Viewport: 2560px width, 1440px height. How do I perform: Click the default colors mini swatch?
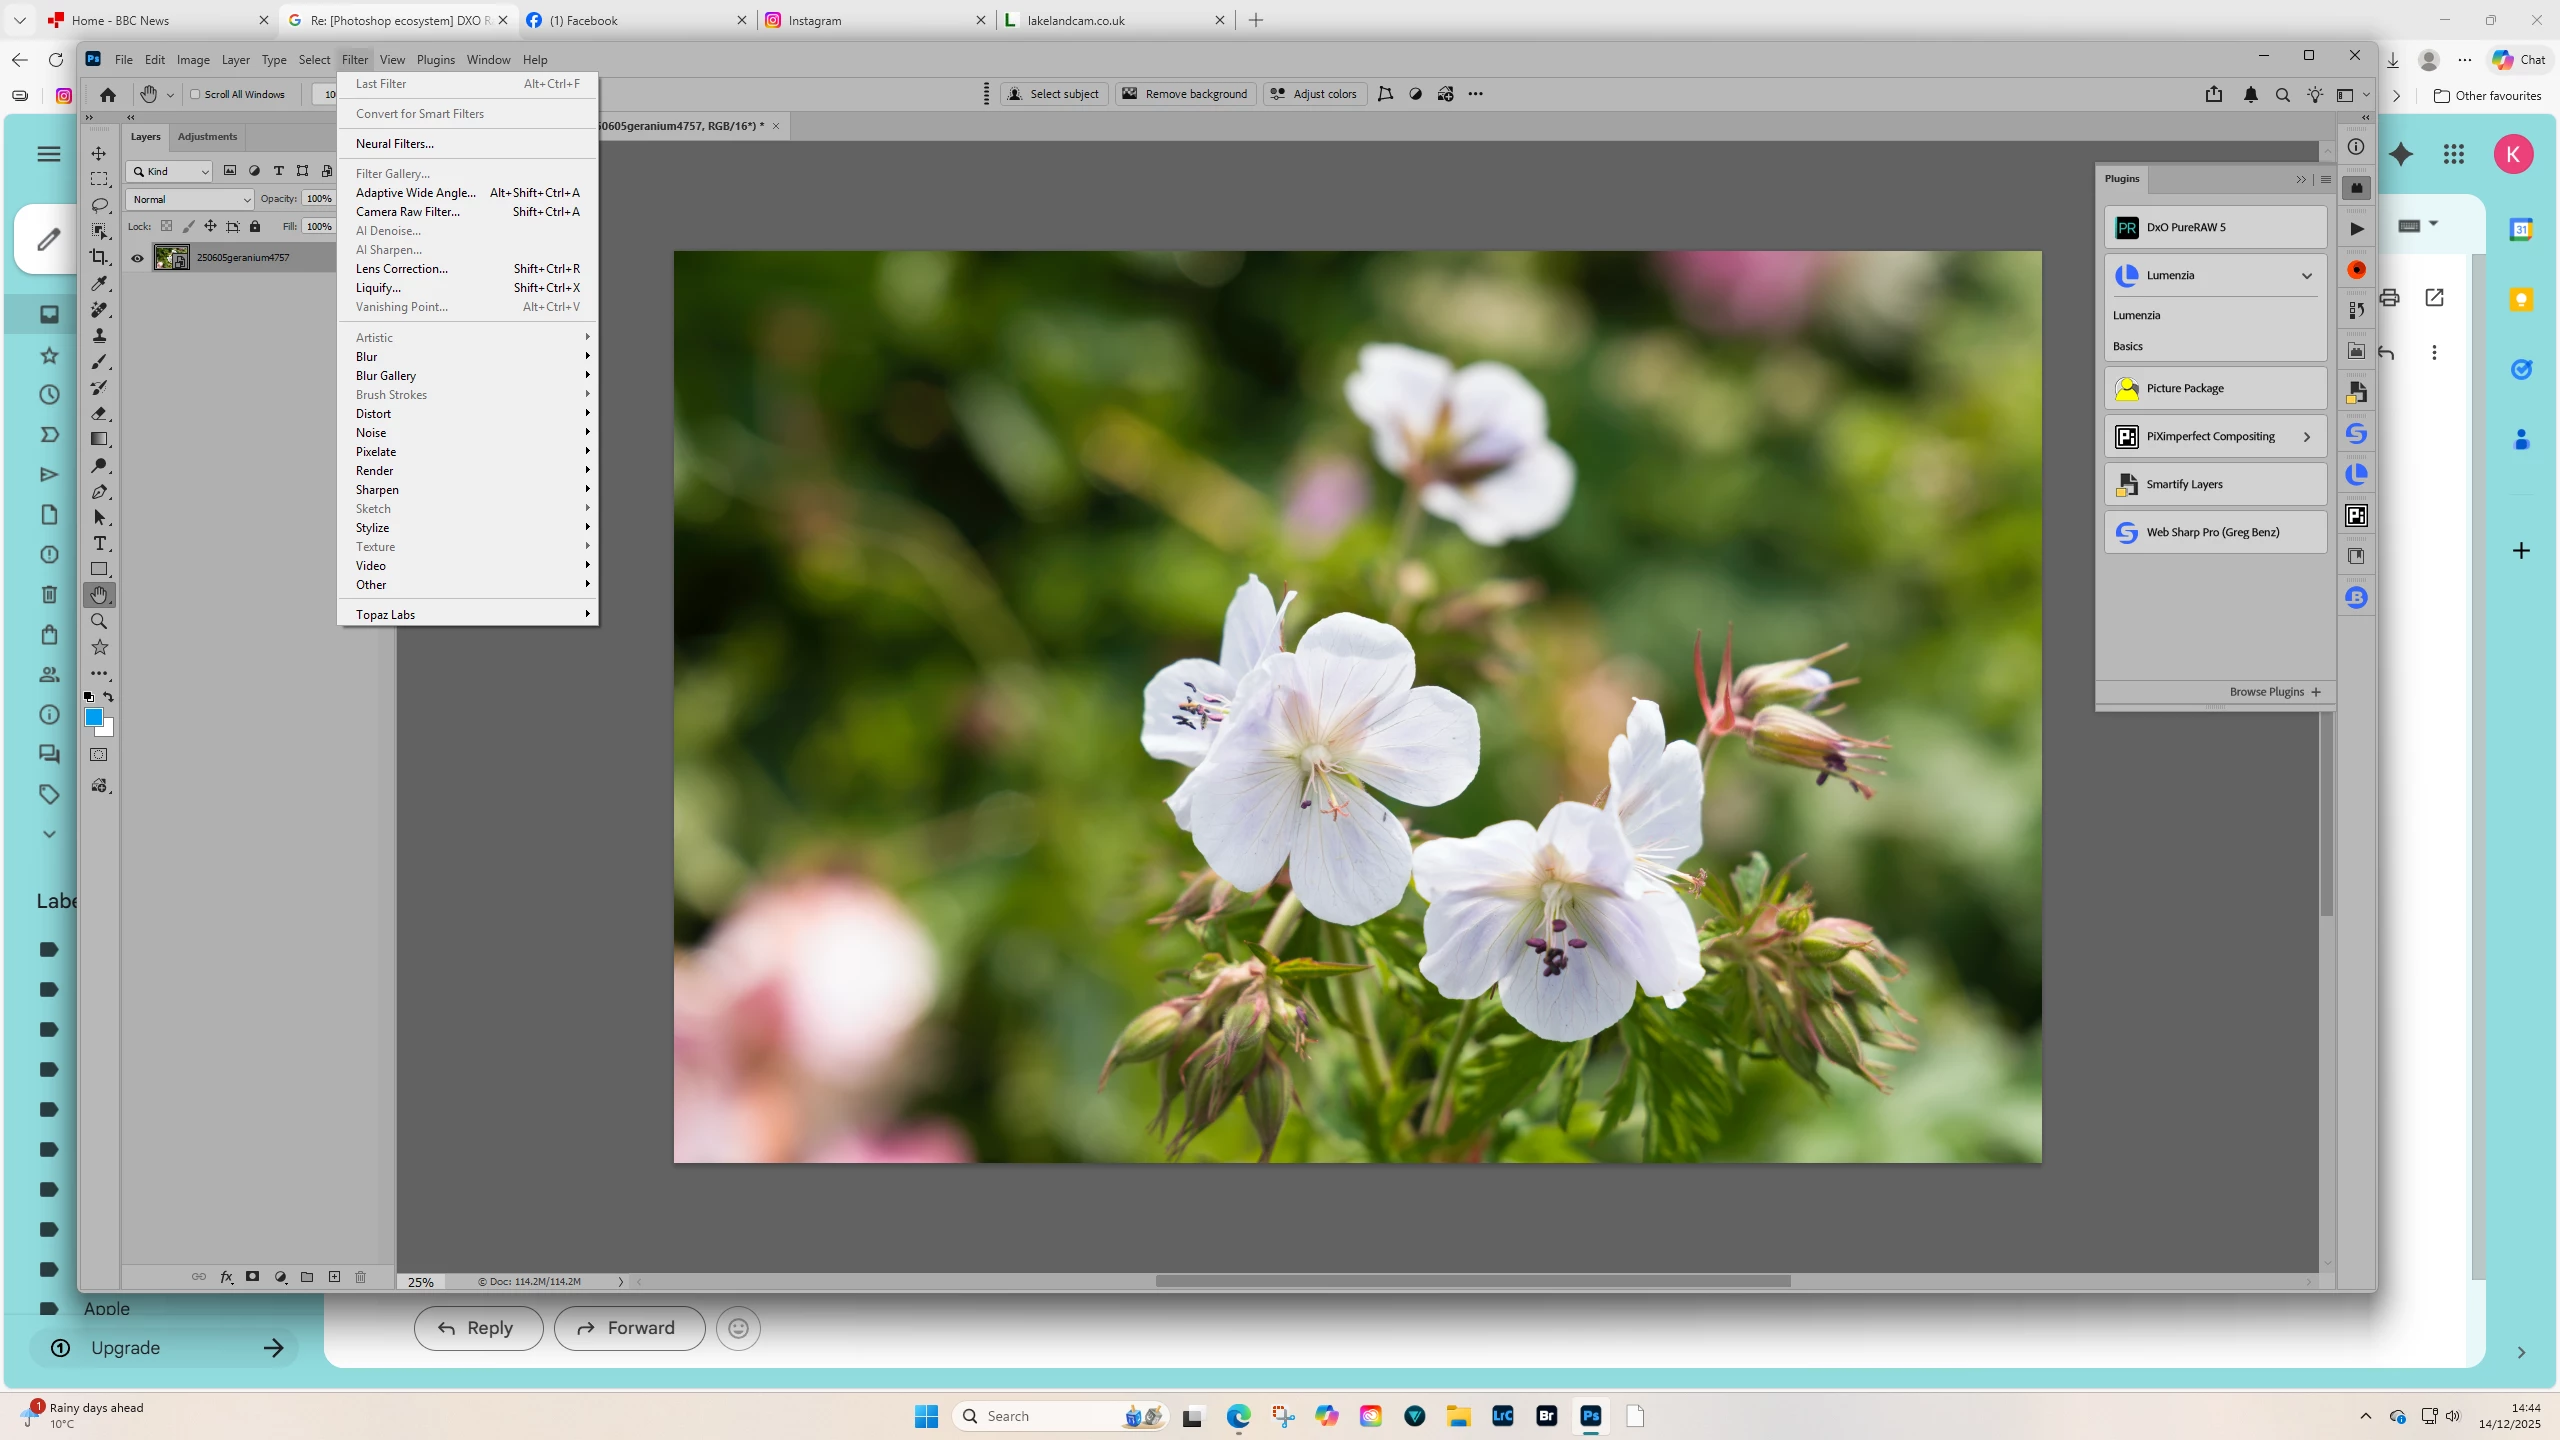(x=88, y=697)
